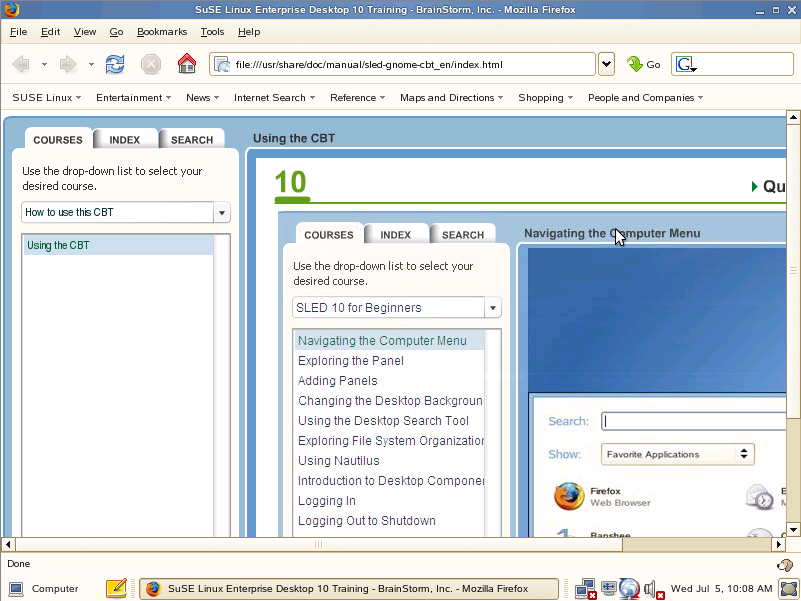Switch to the outer INDEX tab
Viewport: 801px width, 601px height.
(125, 140)
